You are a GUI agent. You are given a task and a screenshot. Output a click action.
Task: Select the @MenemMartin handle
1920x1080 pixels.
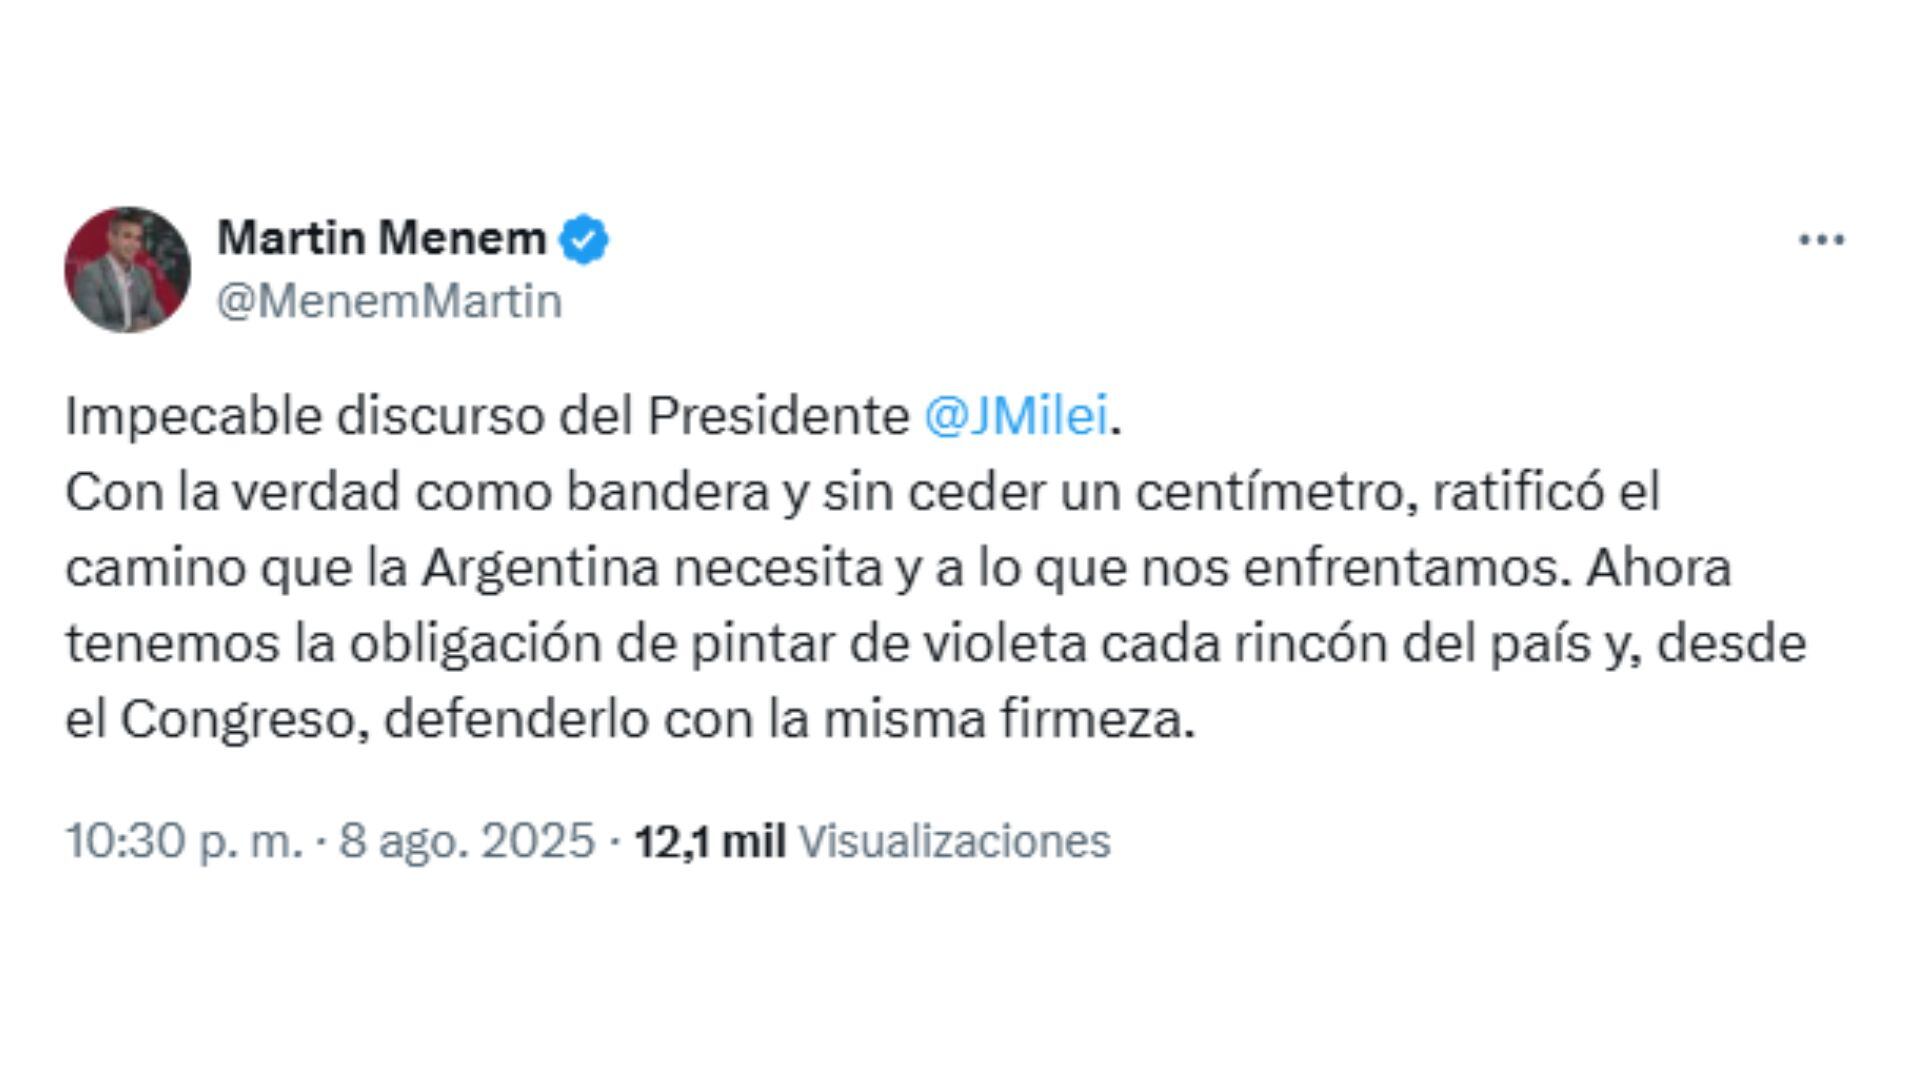[x=388, y=298]
